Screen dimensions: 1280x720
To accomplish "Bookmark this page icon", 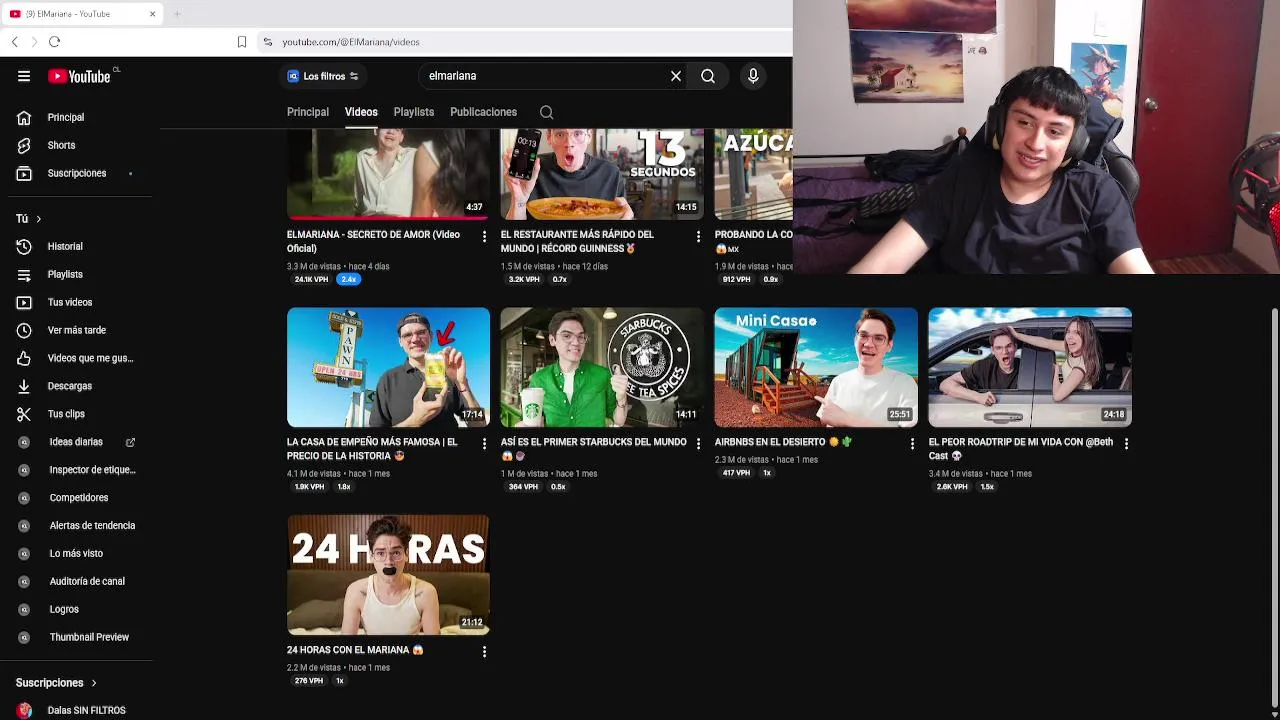I will click(242, 42).
